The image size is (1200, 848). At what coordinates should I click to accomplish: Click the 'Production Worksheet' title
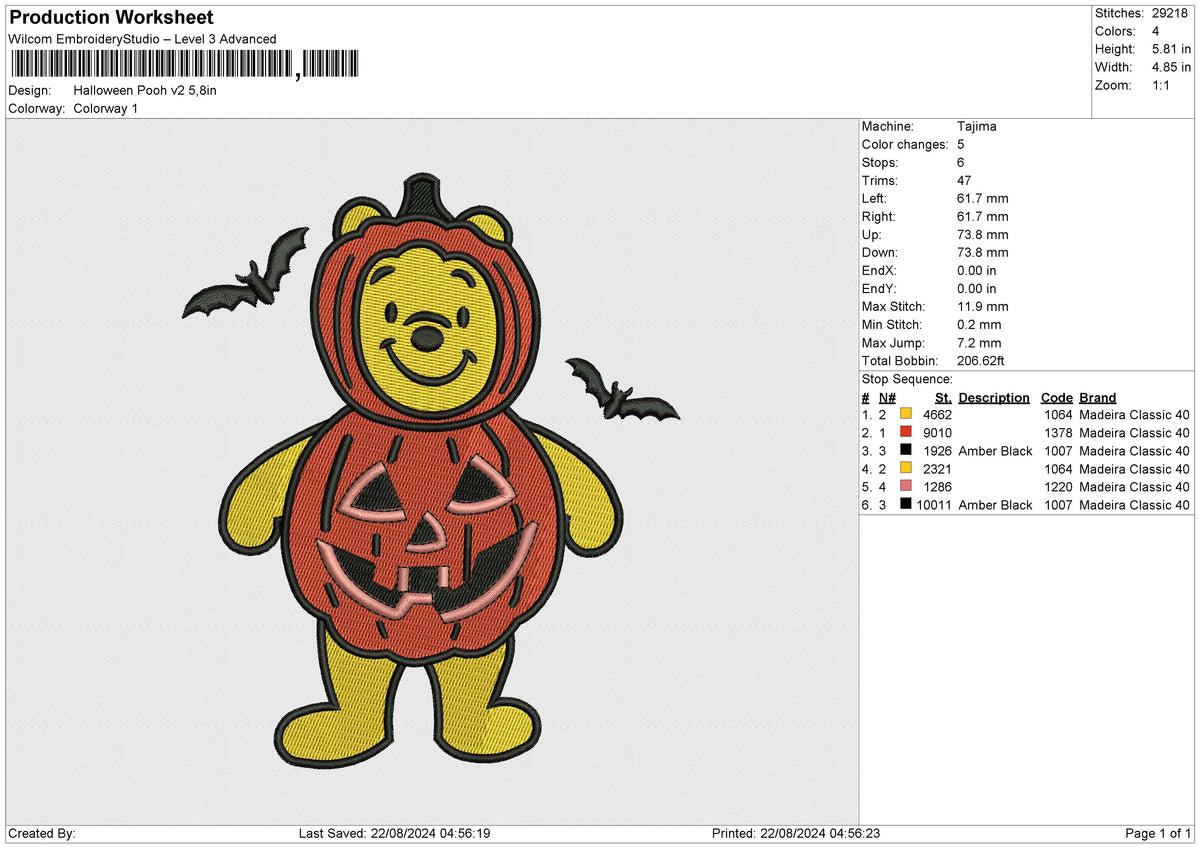(111, 18)
